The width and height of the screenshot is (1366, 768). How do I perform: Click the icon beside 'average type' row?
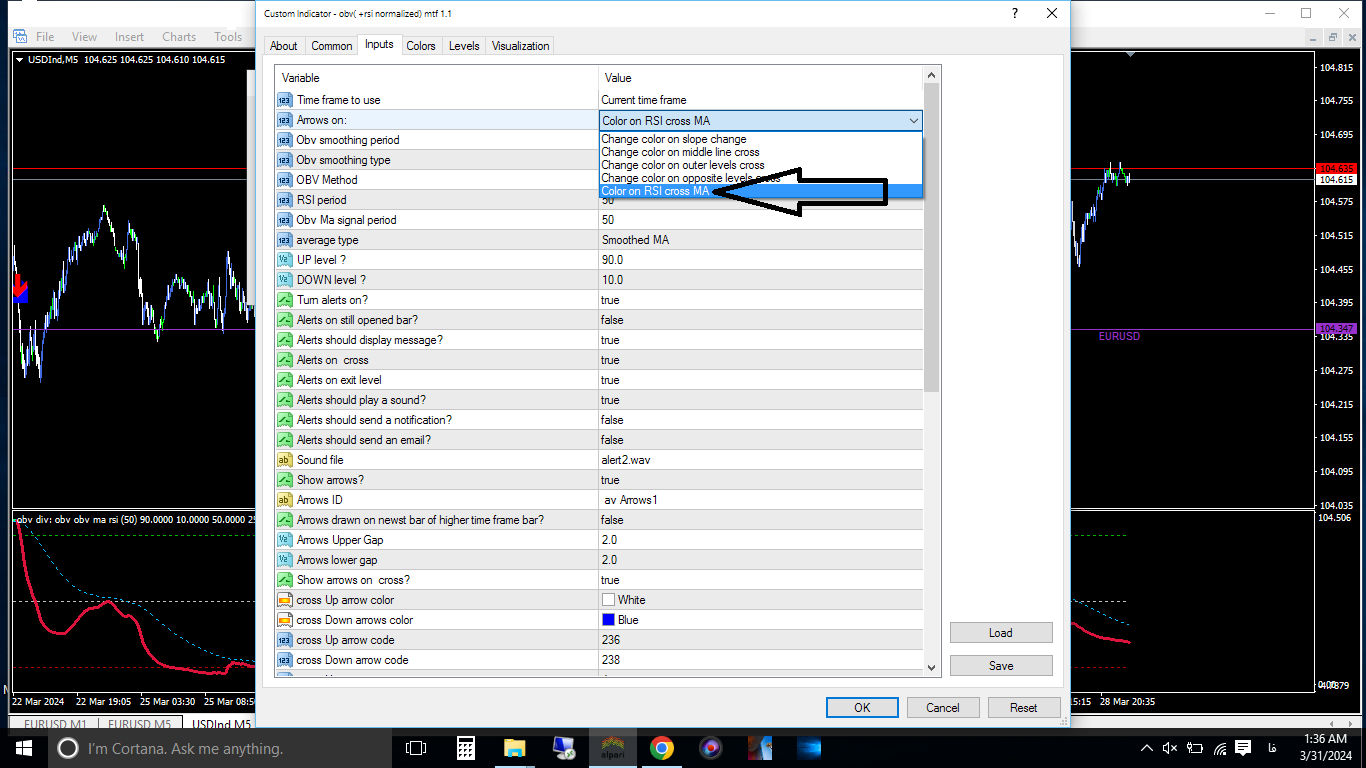click(x=284, y=240)
